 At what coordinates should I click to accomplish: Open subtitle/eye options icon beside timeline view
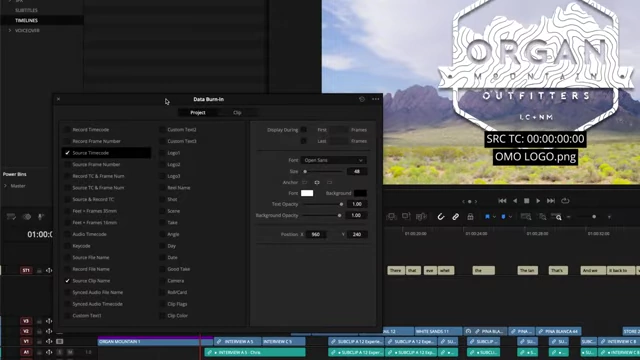click(27, 217)
